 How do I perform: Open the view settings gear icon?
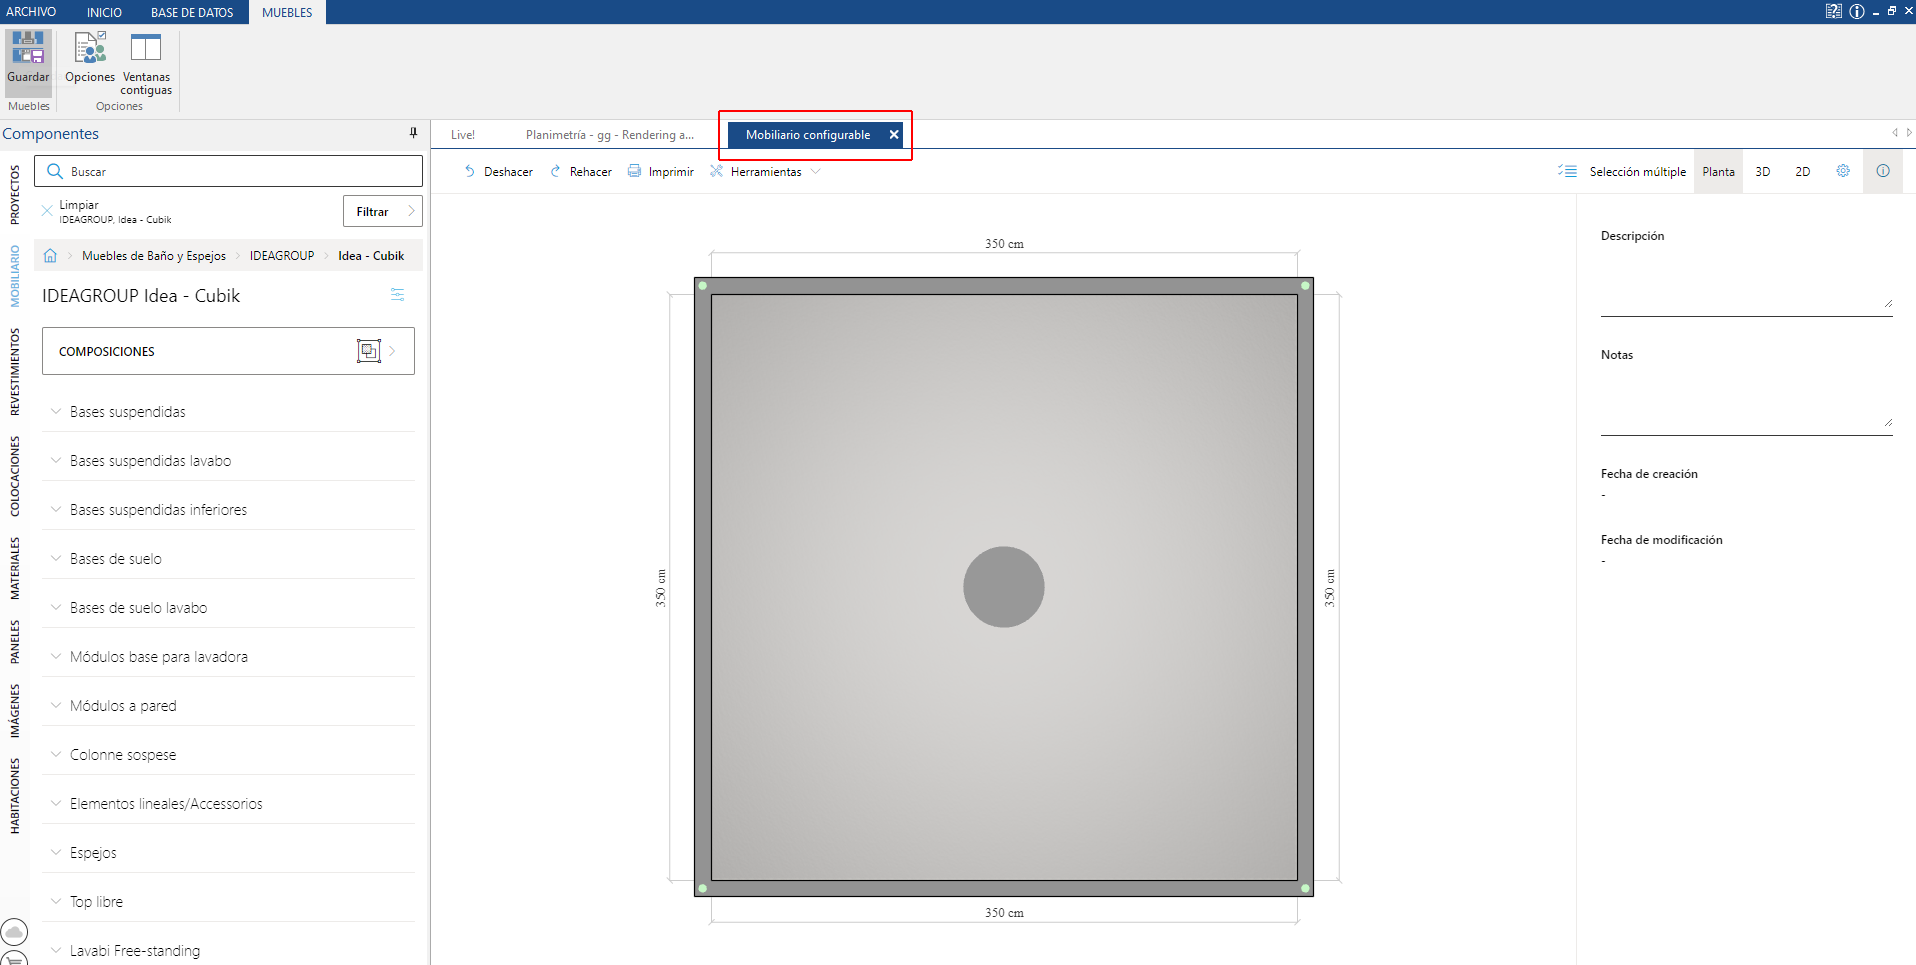(1843, 171)
